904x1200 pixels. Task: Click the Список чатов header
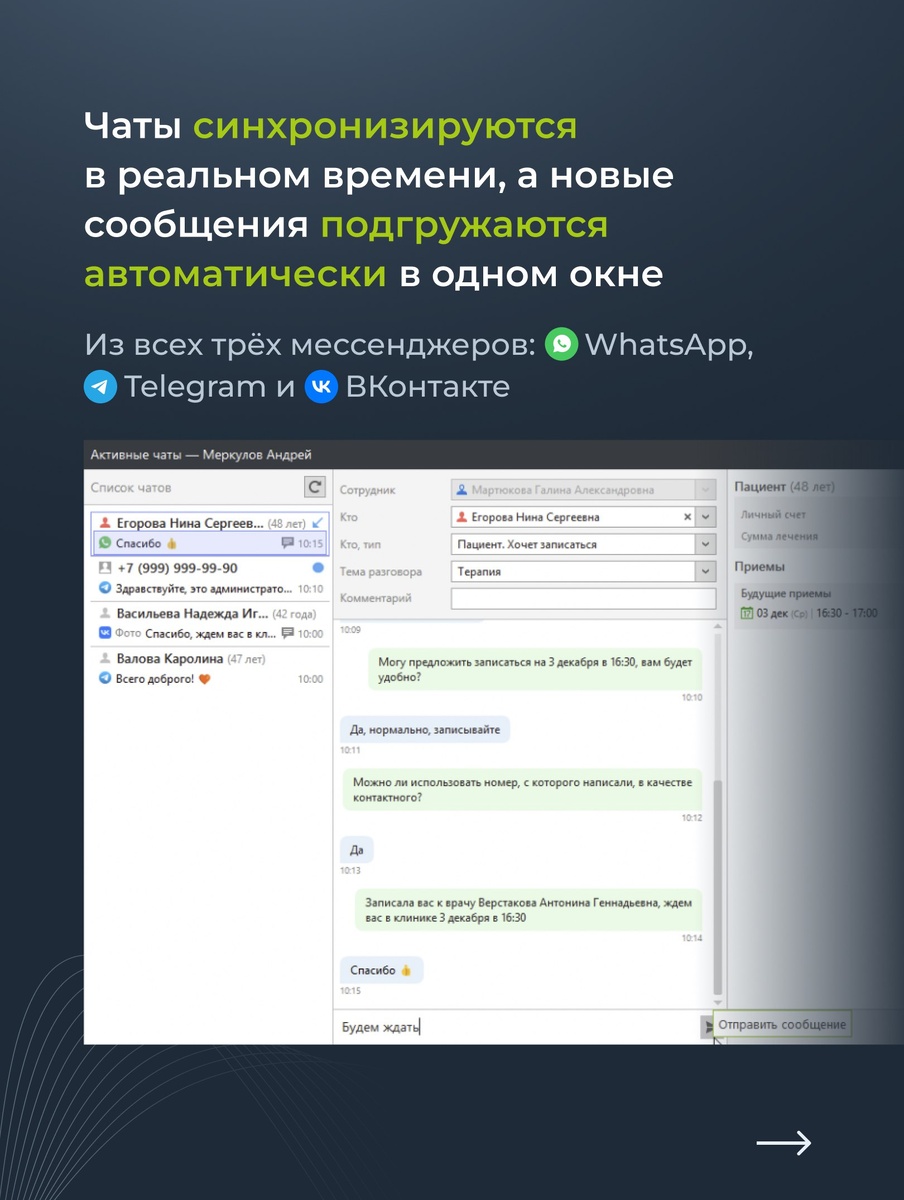click(131, 488)
